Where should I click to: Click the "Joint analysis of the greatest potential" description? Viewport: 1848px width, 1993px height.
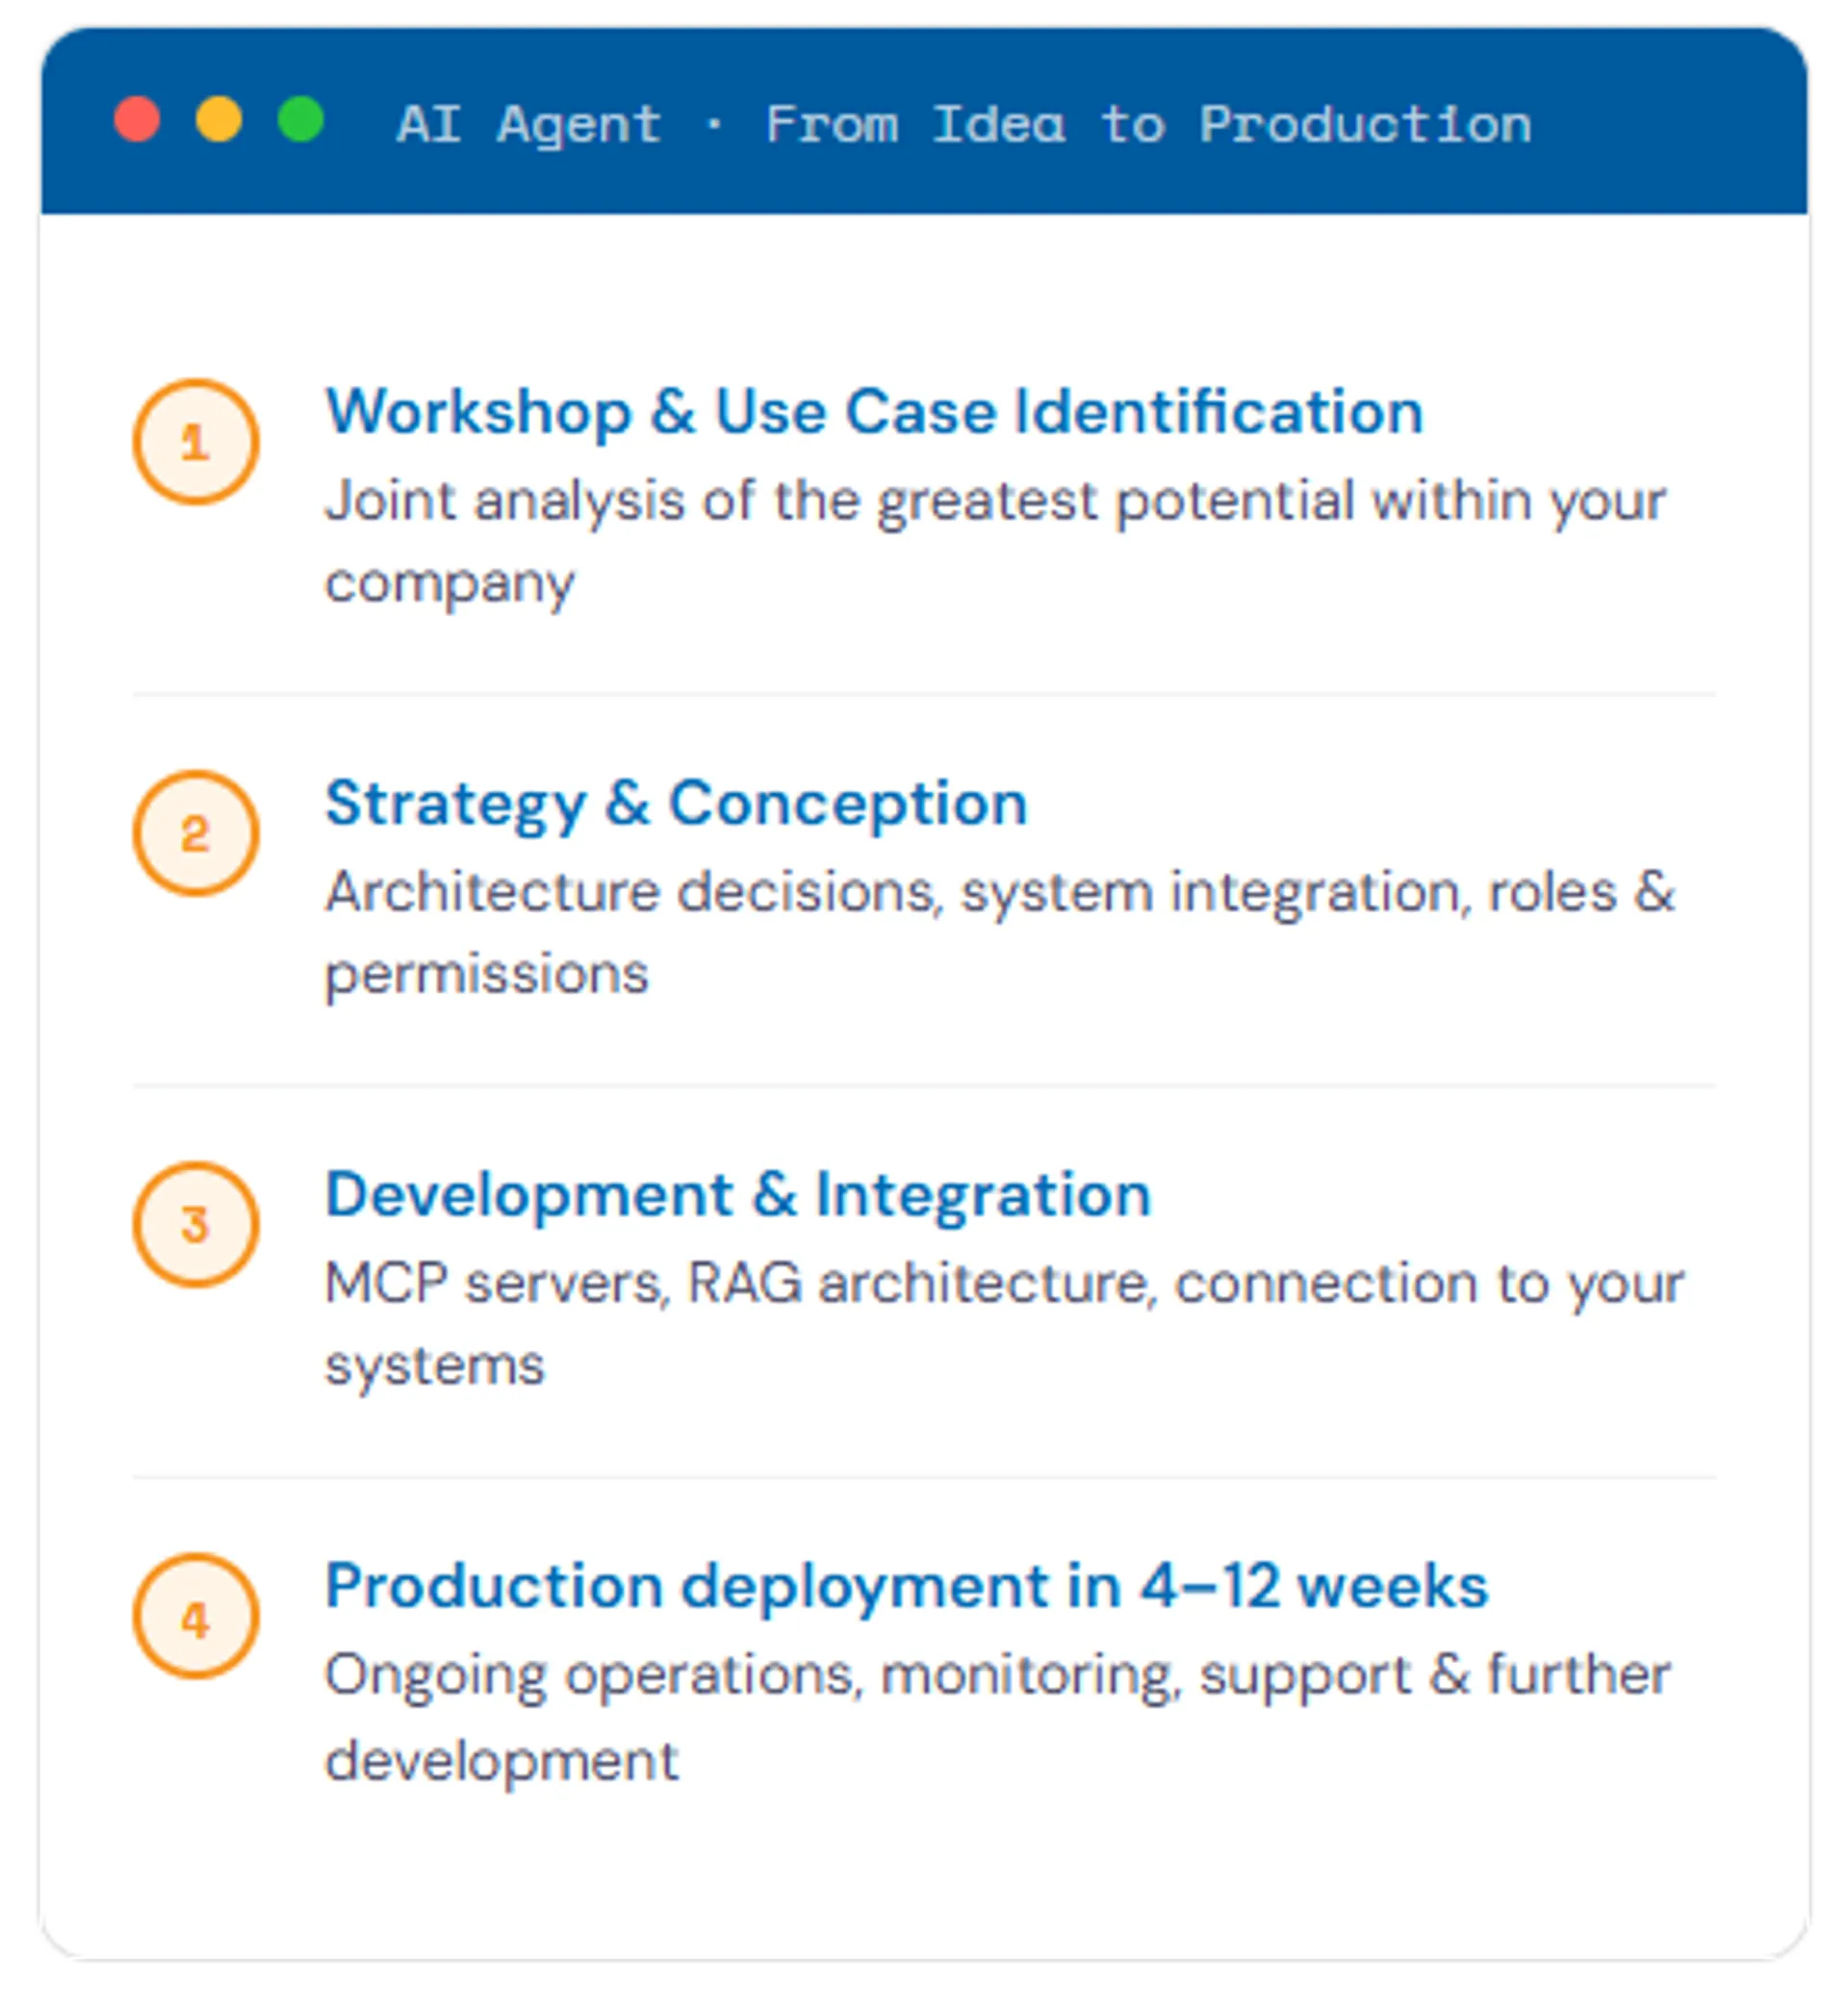994,502
